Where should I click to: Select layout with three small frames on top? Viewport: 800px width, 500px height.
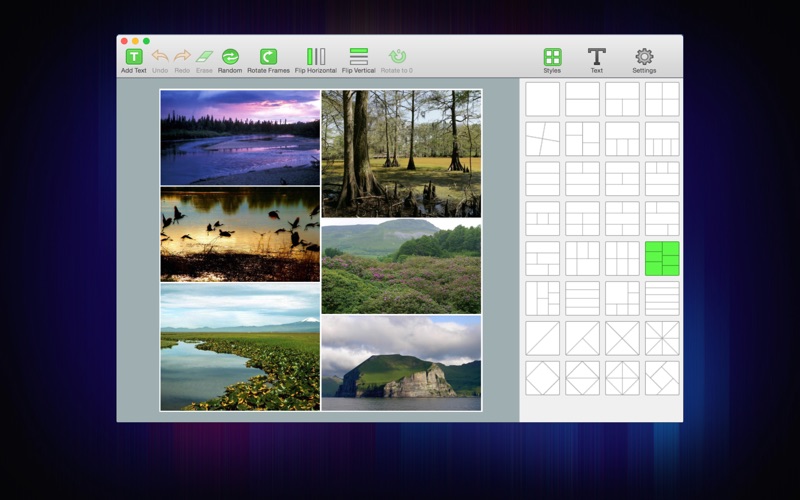(x=662, y=179)
